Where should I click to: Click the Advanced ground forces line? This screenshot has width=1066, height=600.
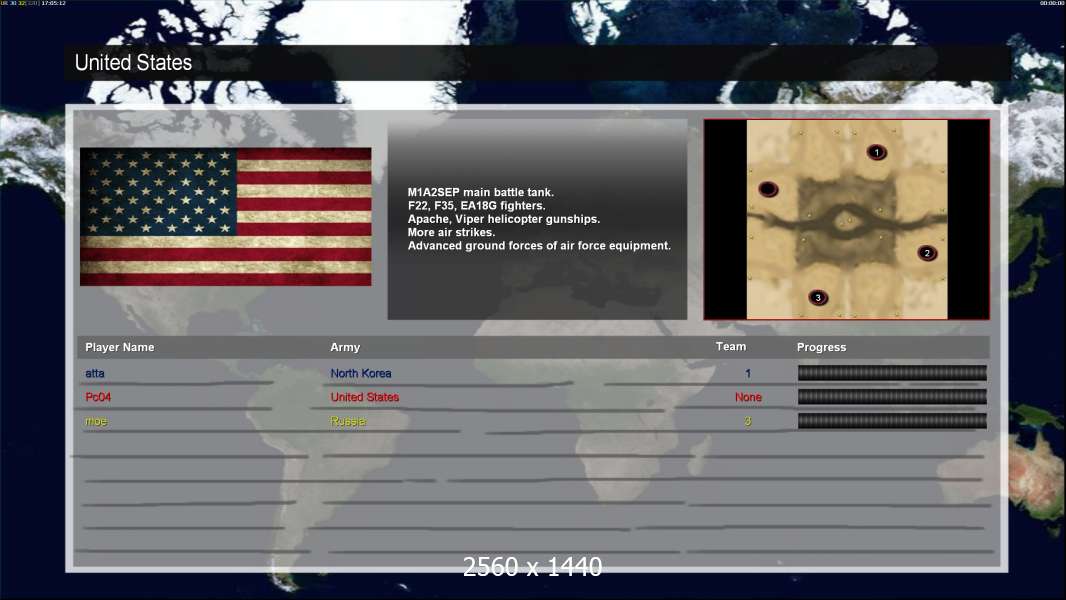click(x=539, y=245)
